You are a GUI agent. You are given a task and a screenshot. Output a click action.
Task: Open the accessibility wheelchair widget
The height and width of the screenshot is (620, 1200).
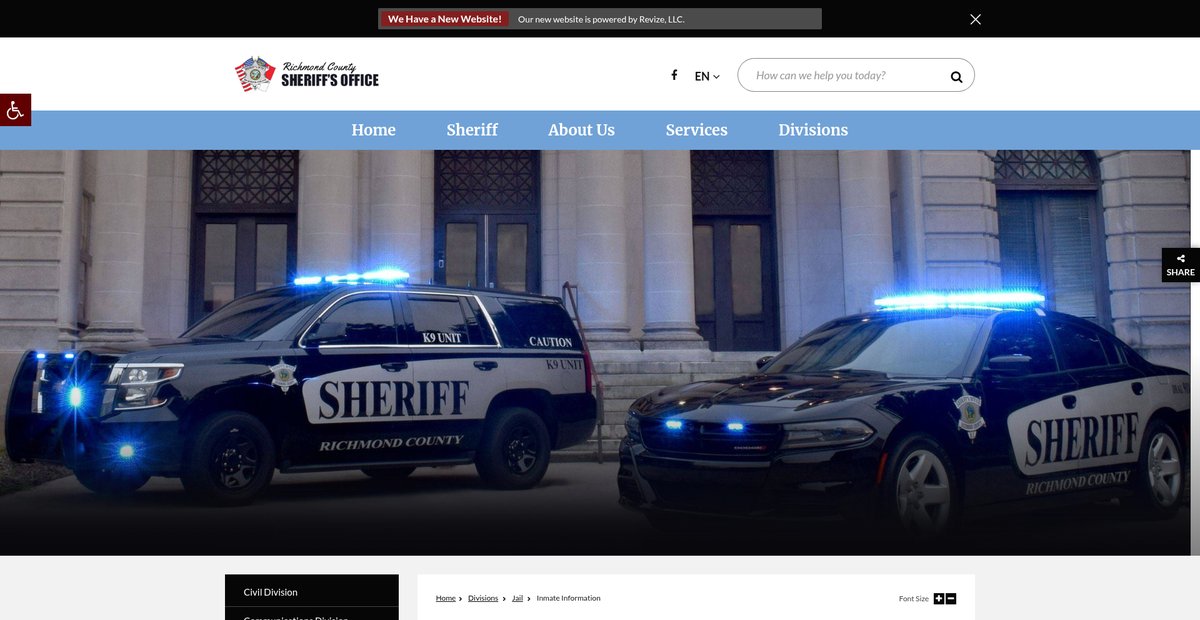[15, 110]
